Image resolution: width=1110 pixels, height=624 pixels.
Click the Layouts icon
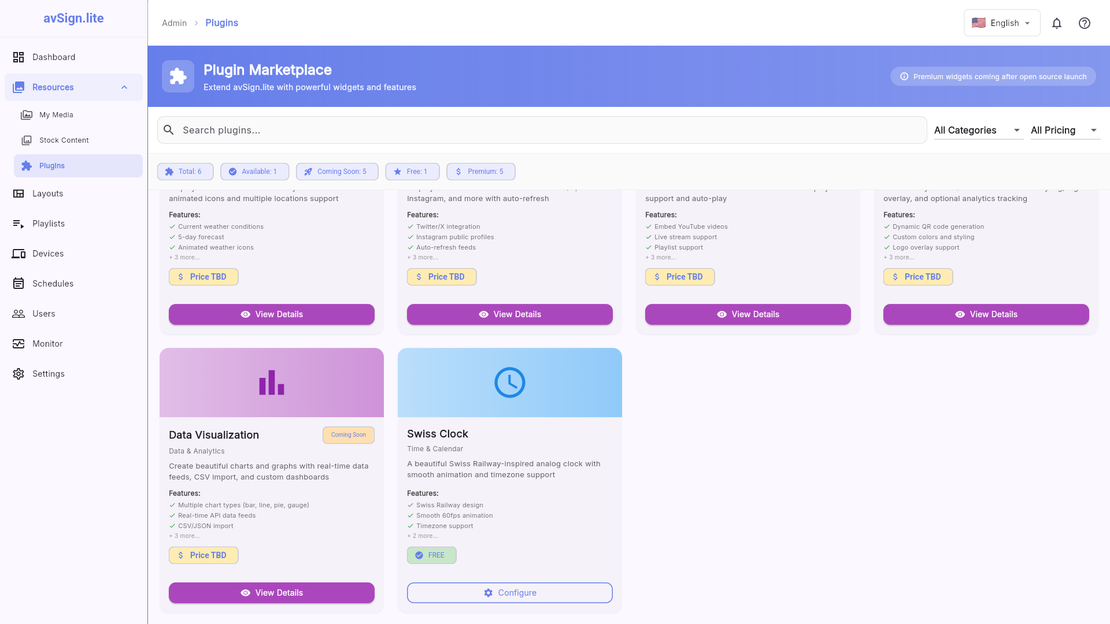click(x=18, y=193)
